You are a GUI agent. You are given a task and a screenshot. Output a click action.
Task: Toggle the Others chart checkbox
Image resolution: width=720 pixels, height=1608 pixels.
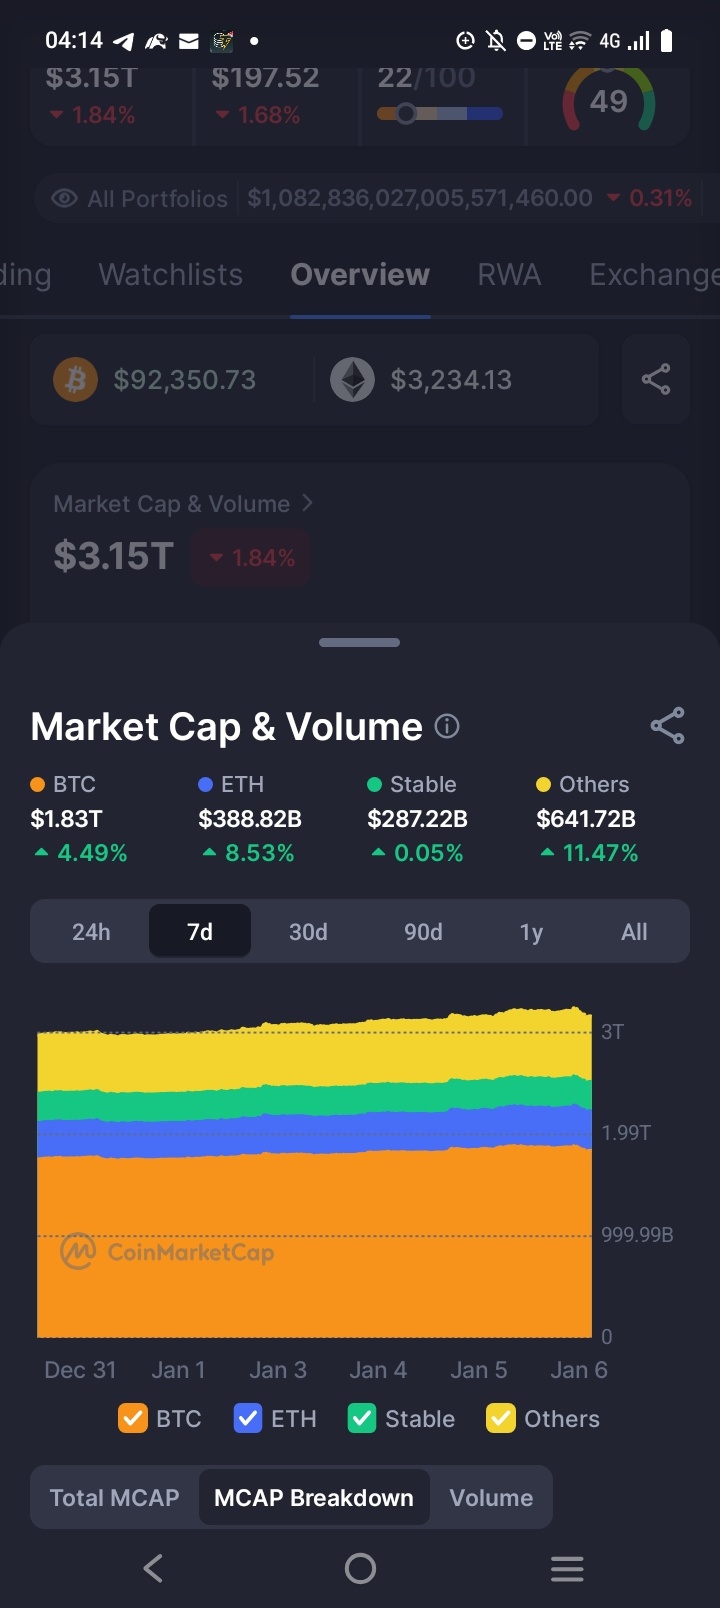pos(501,1418)
